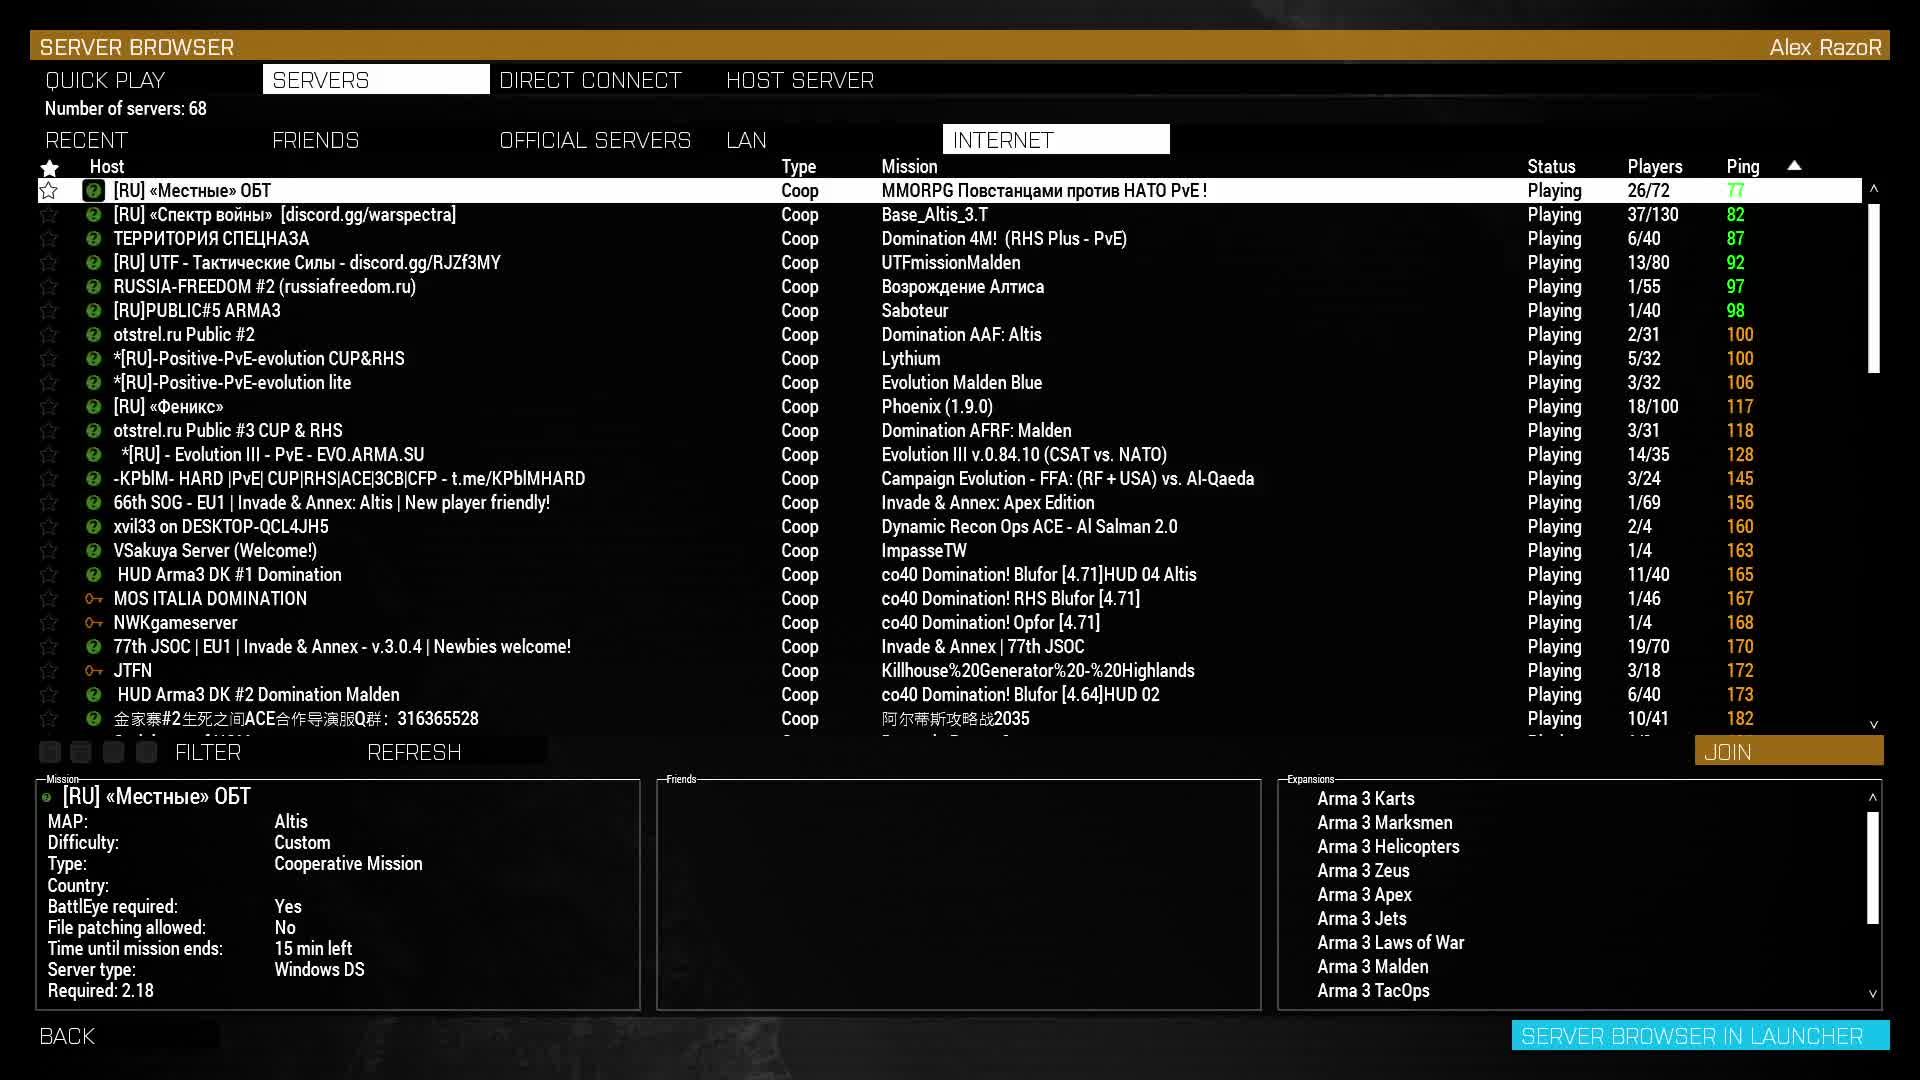Click the Expansions panel scrollbar thumb
Image resolution: width=1920 pixels, height=1080 pixels.
(1873, 868)
